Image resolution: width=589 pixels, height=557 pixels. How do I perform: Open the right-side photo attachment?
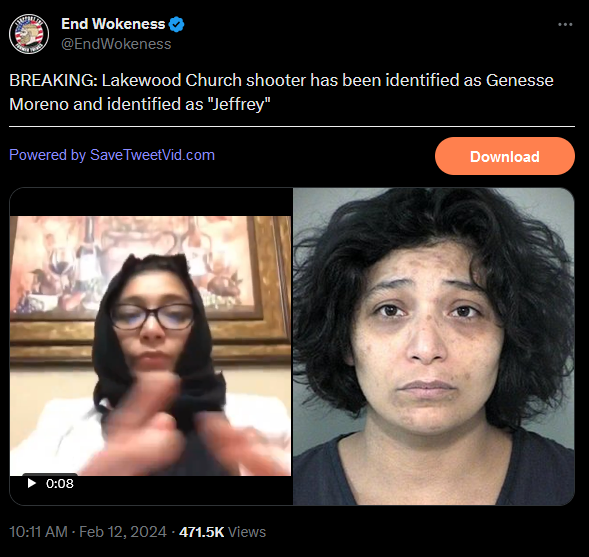point(433,346)
